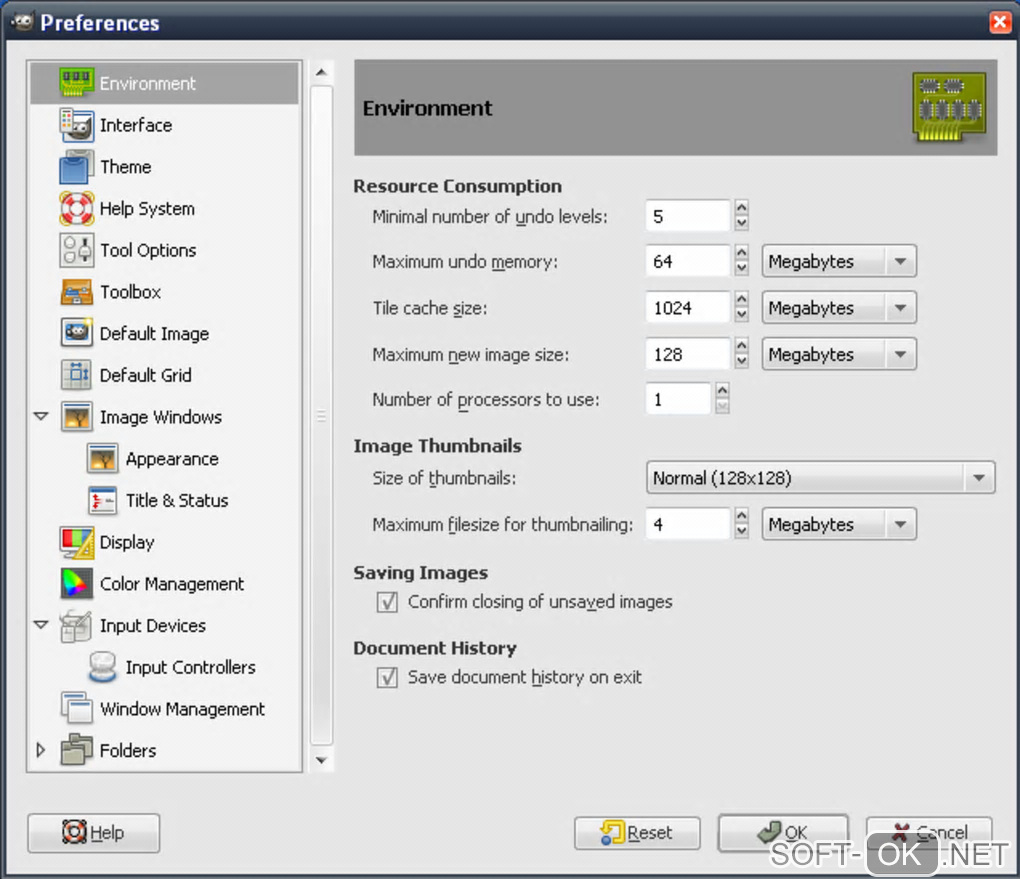The height and width of the screenshot is (879, 1020).
Task: Increase minimal number of undo levels
Action: tap(742, 208)
